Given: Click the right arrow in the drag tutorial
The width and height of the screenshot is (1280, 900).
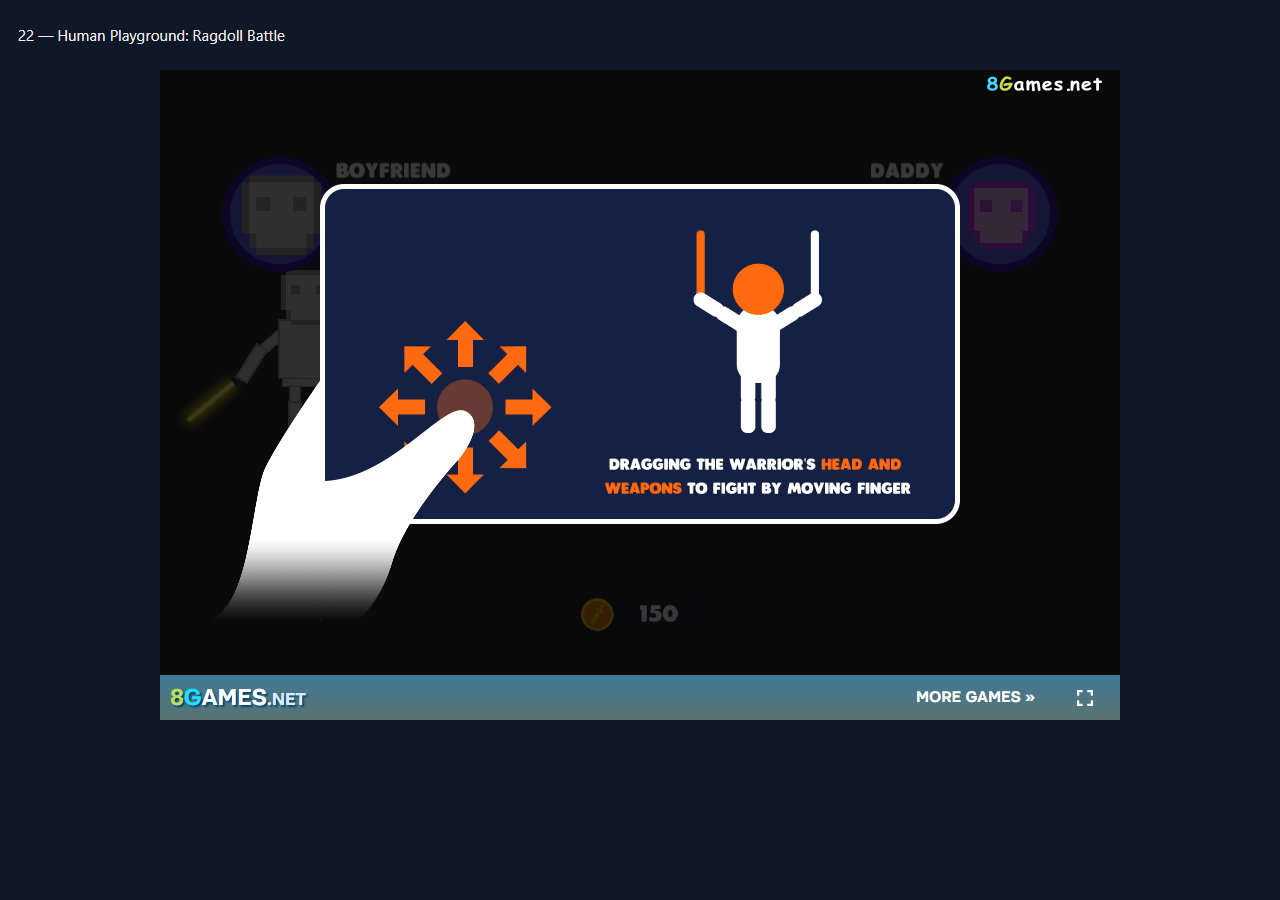Looking at the screenshot, I should coord(528,407).
